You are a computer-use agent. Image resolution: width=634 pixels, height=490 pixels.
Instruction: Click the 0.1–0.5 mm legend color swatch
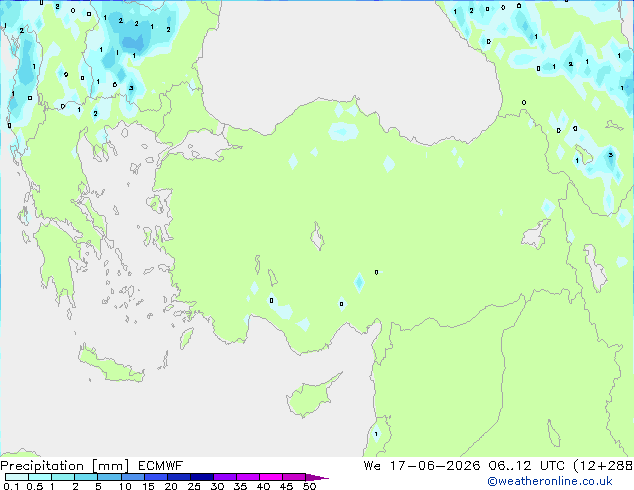point(17,477)
